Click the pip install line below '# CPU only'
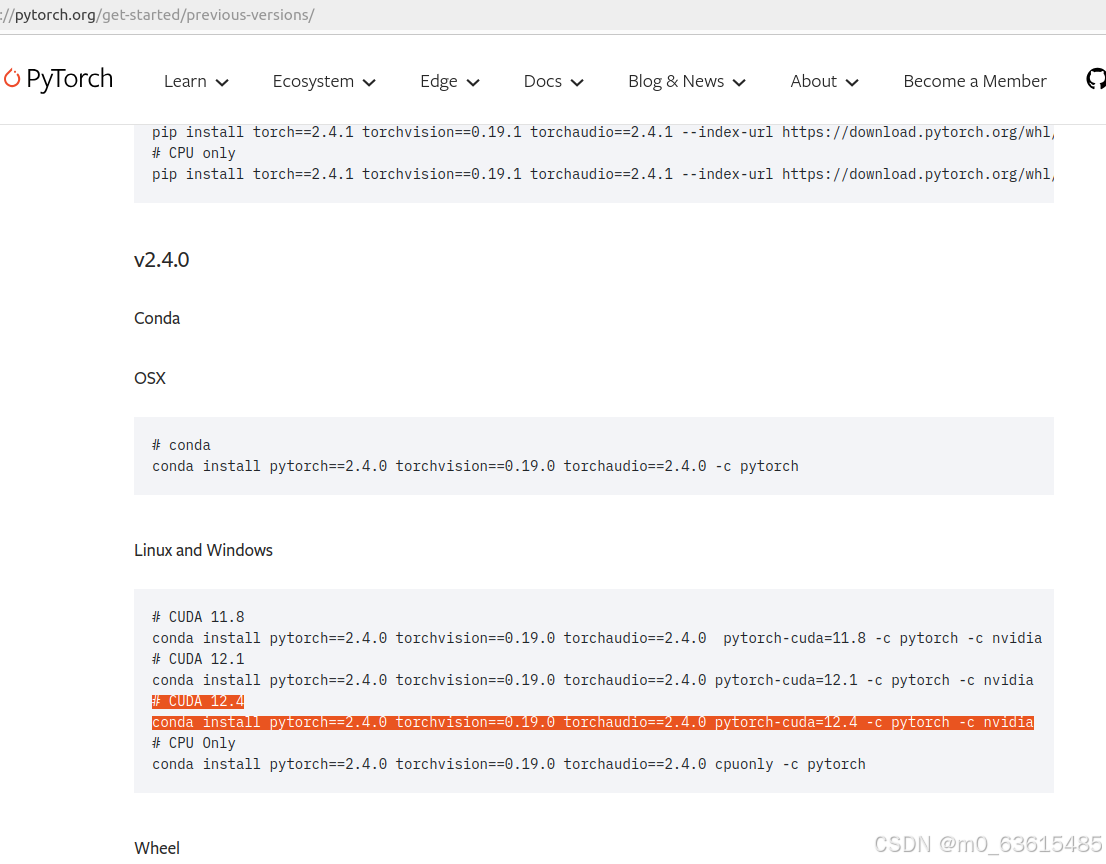This screenshot has height=864, width=1106. coord(602,174)
